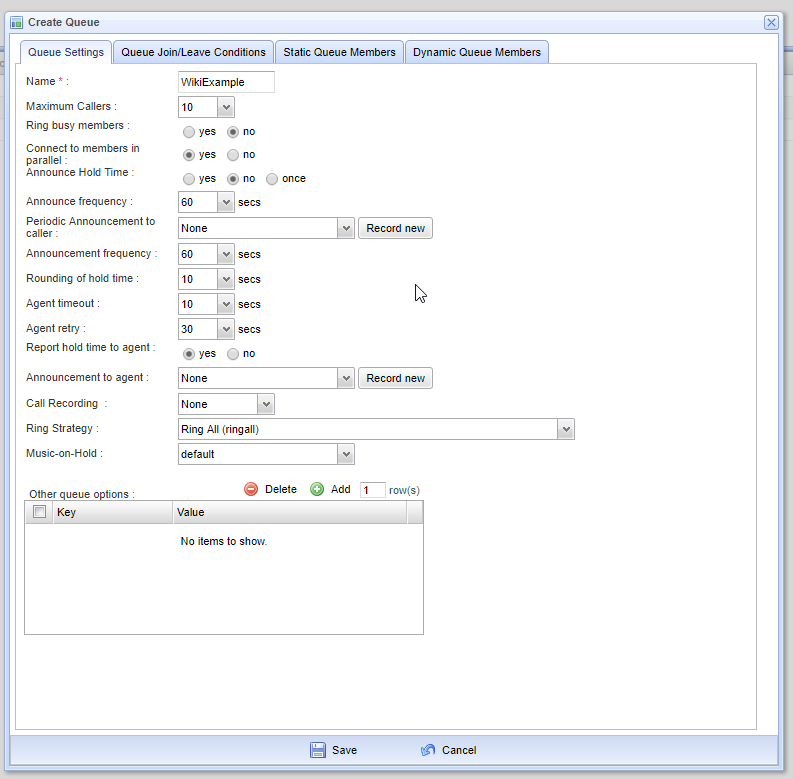
Task: Click the red Delete row icon
Action: (x=251, y=489)
